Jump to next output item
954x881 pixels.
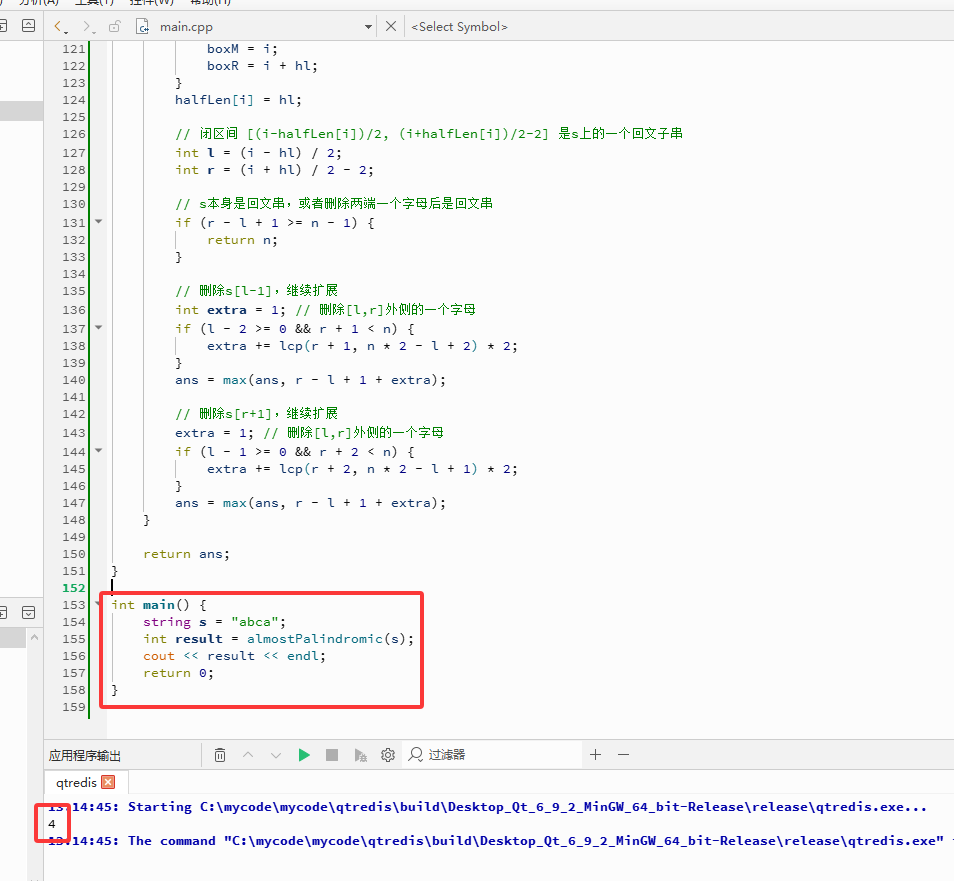click(x=276, y=755)
